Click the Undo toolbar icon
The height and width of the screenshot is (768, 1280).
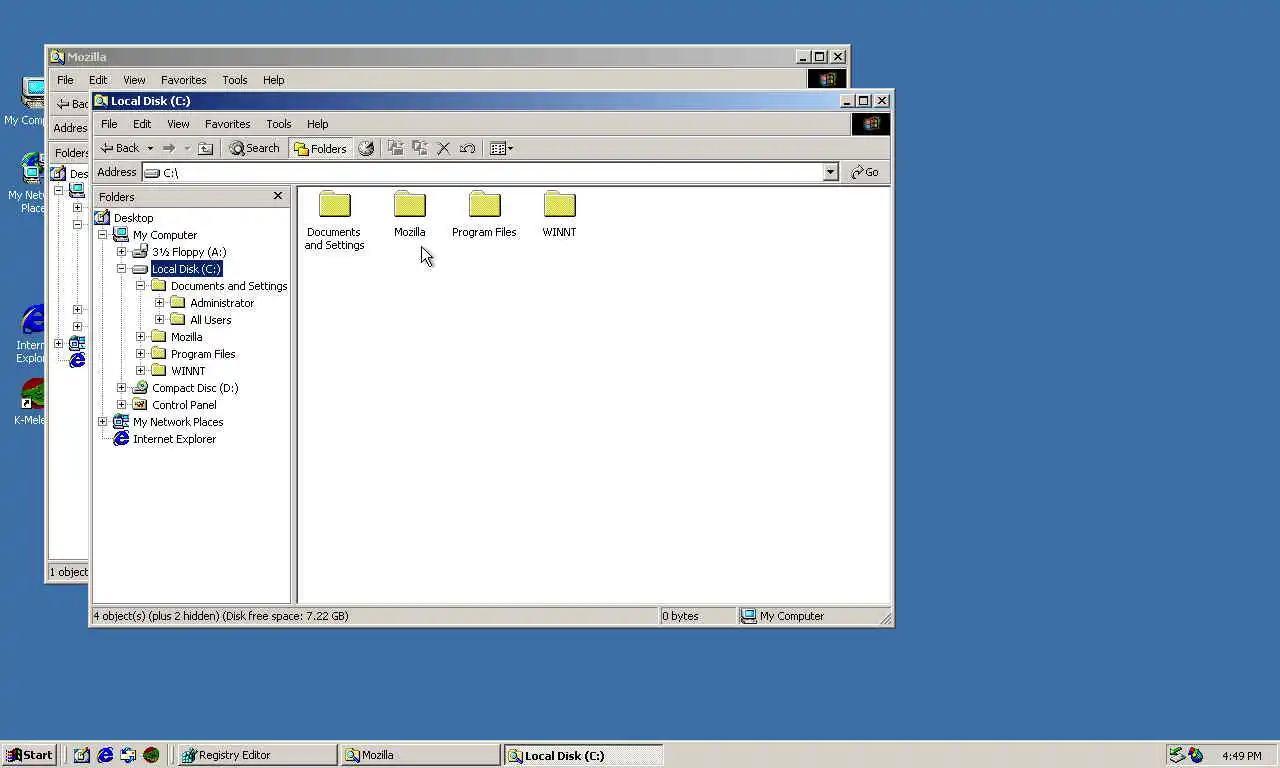(x=467, y=148)
